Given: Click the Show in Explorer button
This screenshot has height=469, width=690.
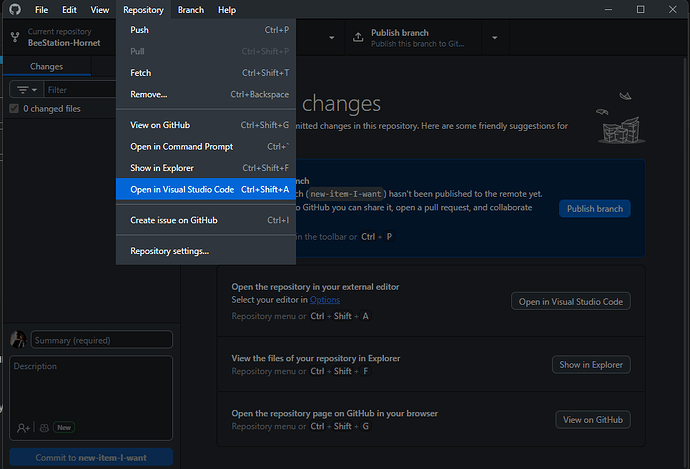Looking at the screenshot, I should [x=591, y=365].
